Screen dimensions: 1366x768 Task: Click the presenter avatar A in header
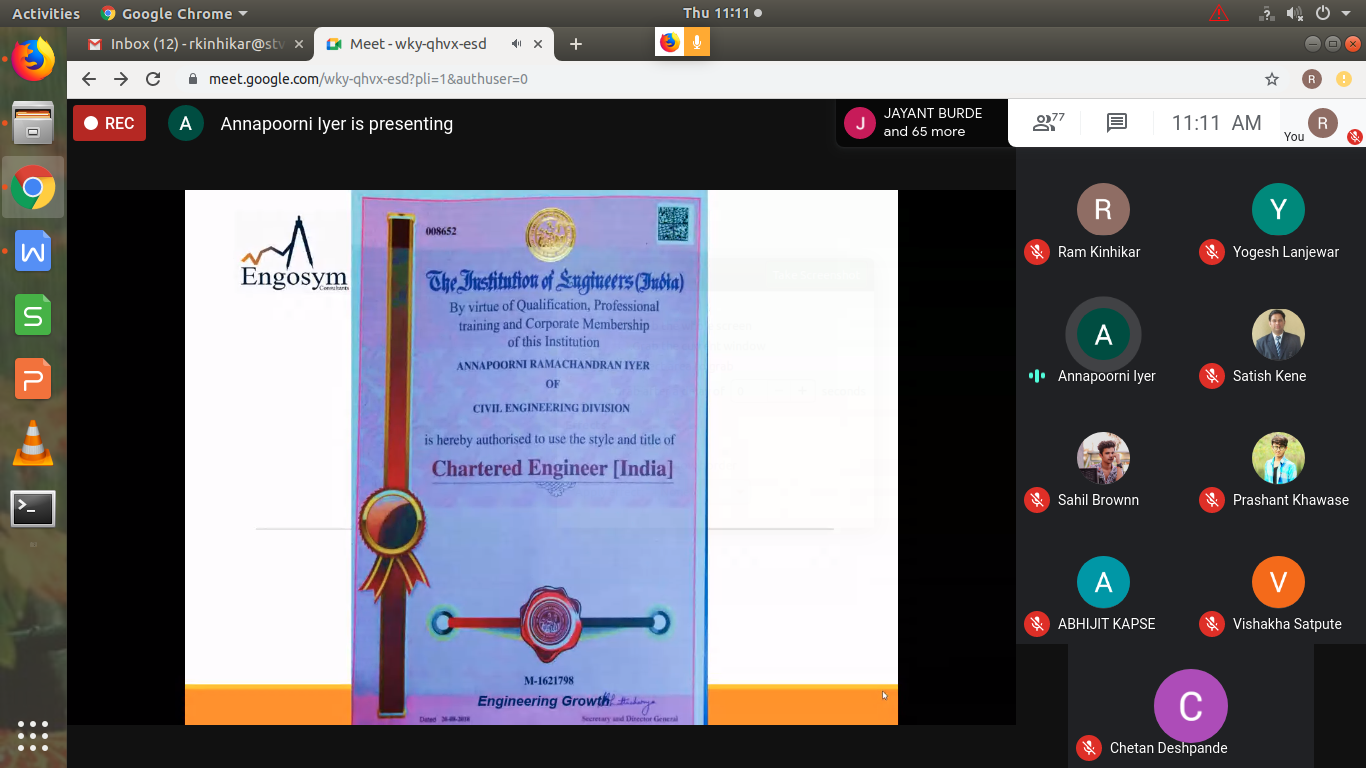coord(186,123)
